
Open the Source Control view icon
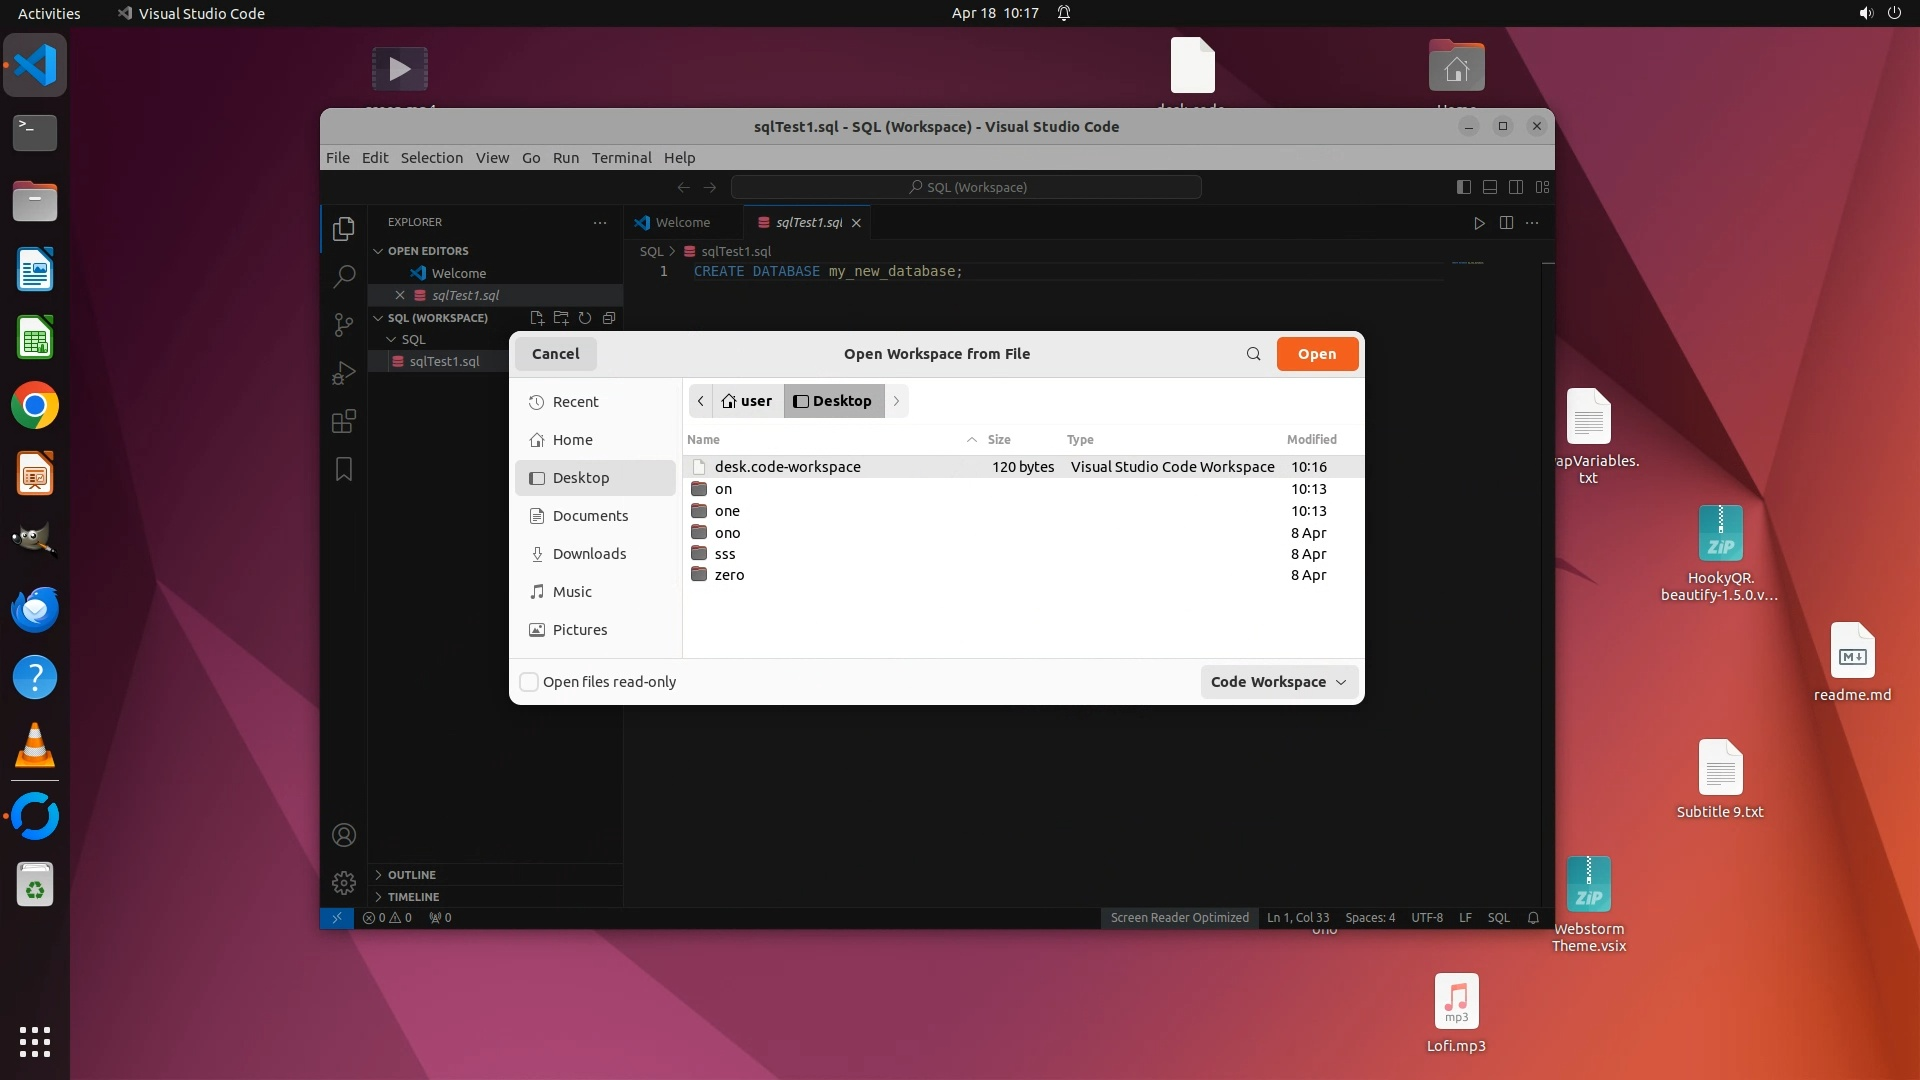pyautogui.click(x=343, y=324)
